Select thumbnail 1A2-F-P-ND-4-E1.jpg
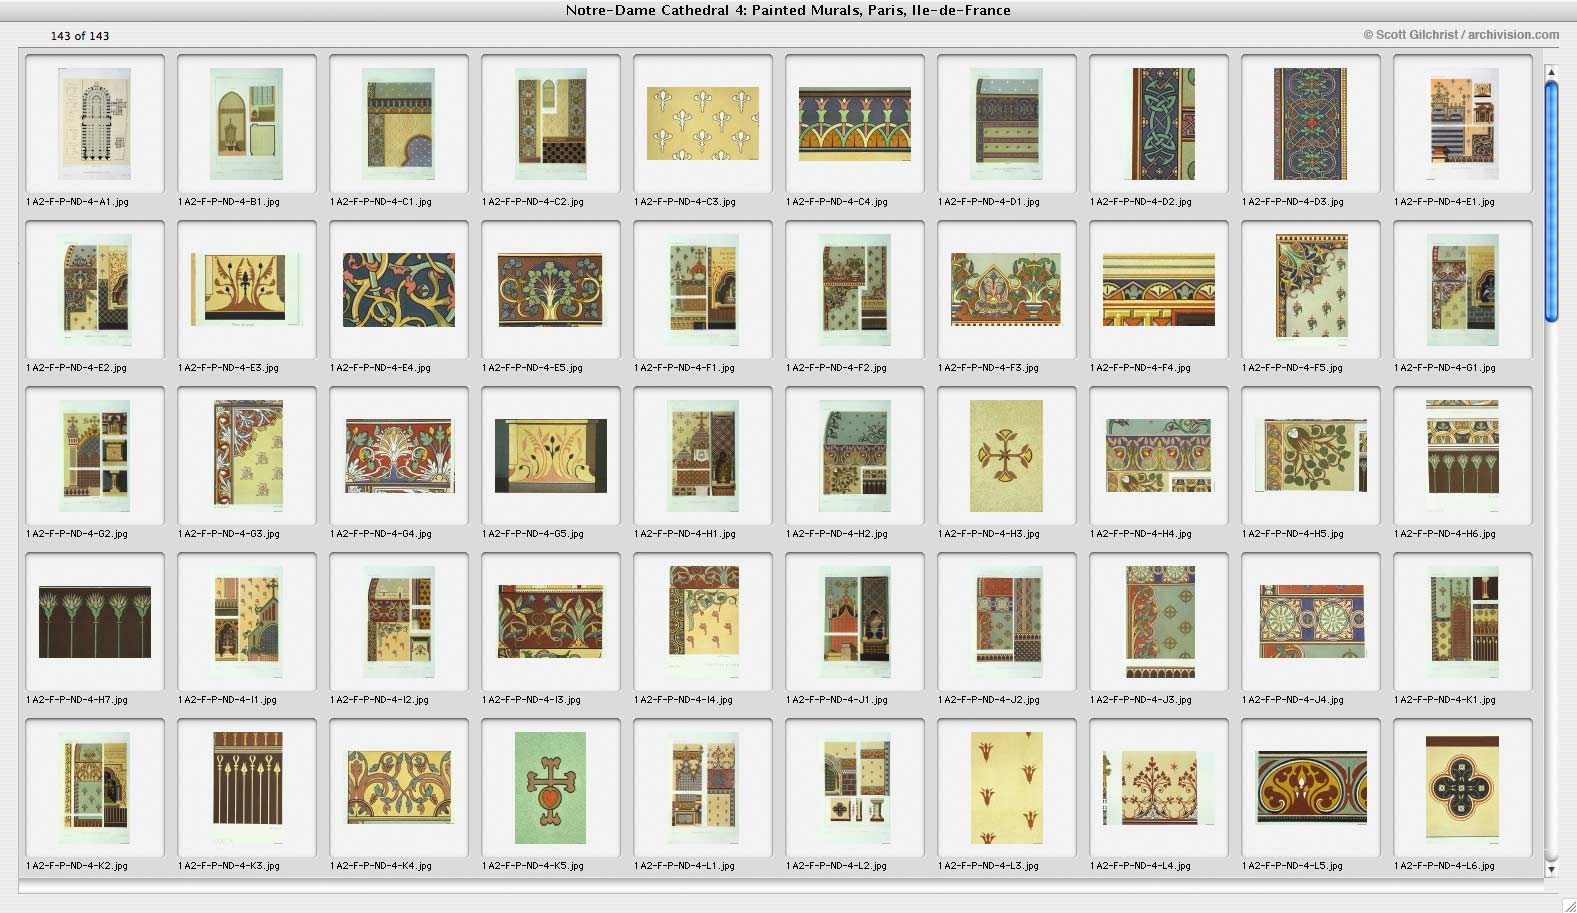This screenshot has height=913, width=1577. click(x=1463, y=123)
